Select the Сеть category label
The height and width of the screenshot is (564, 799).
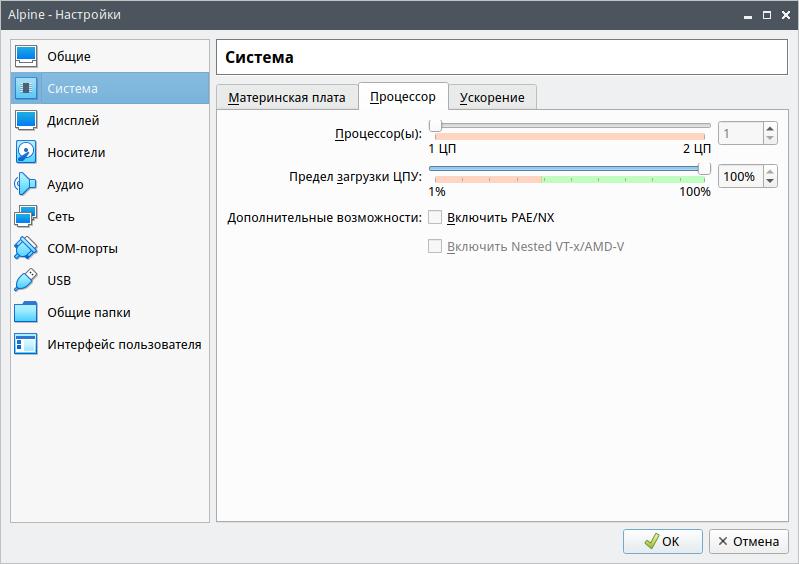(x=61, y=217)
